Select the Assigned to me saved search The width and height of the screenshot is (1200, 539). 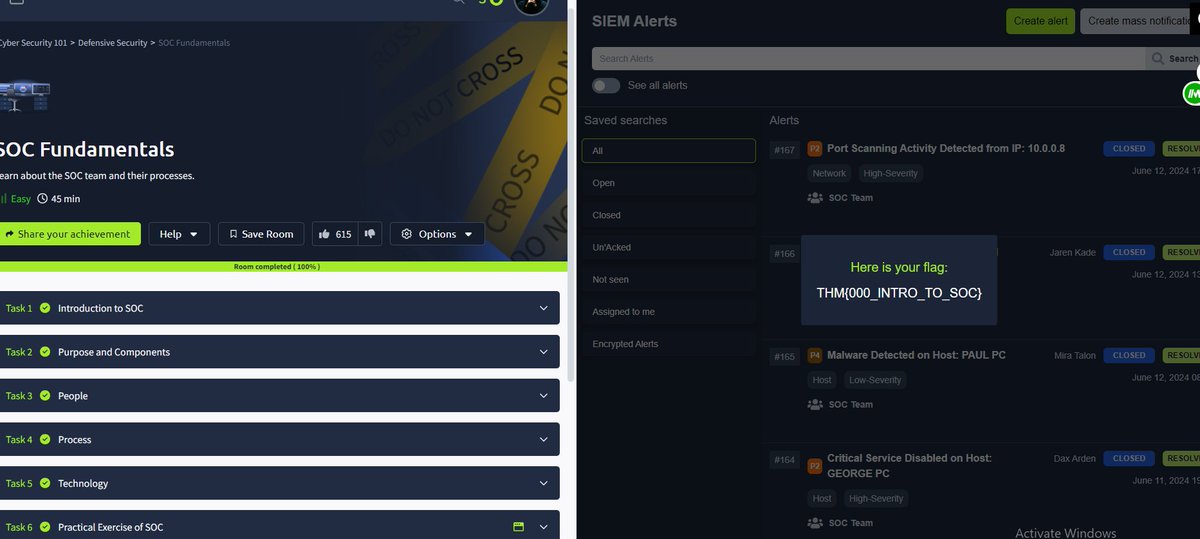pos(668,312)
